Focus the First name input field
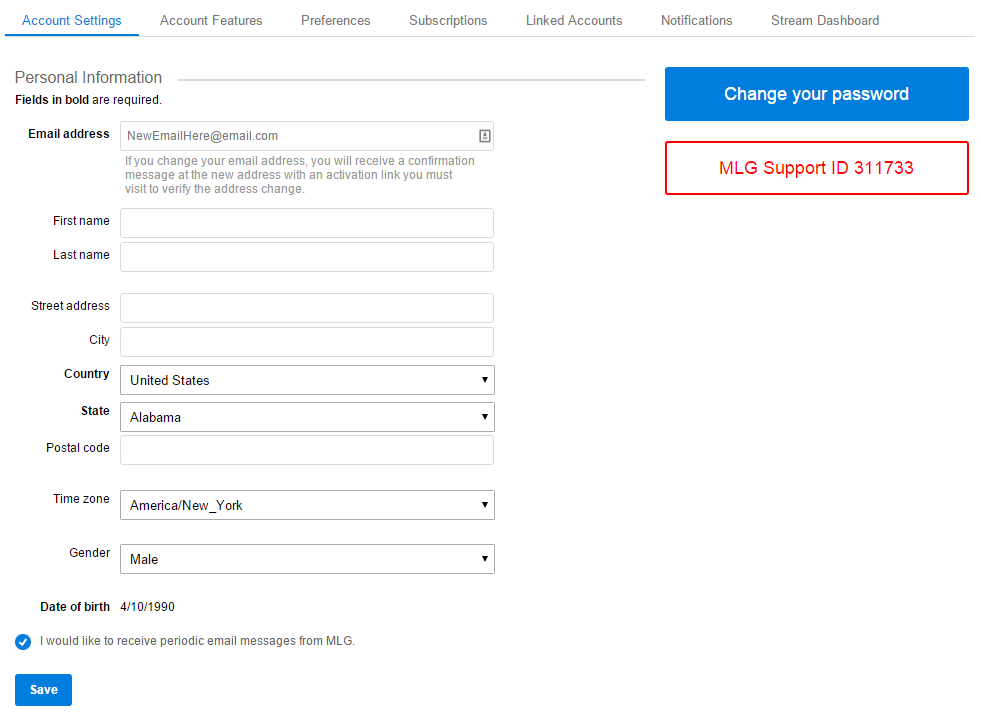The width and height of the screenshot is (981, 714). click(307, 223)
